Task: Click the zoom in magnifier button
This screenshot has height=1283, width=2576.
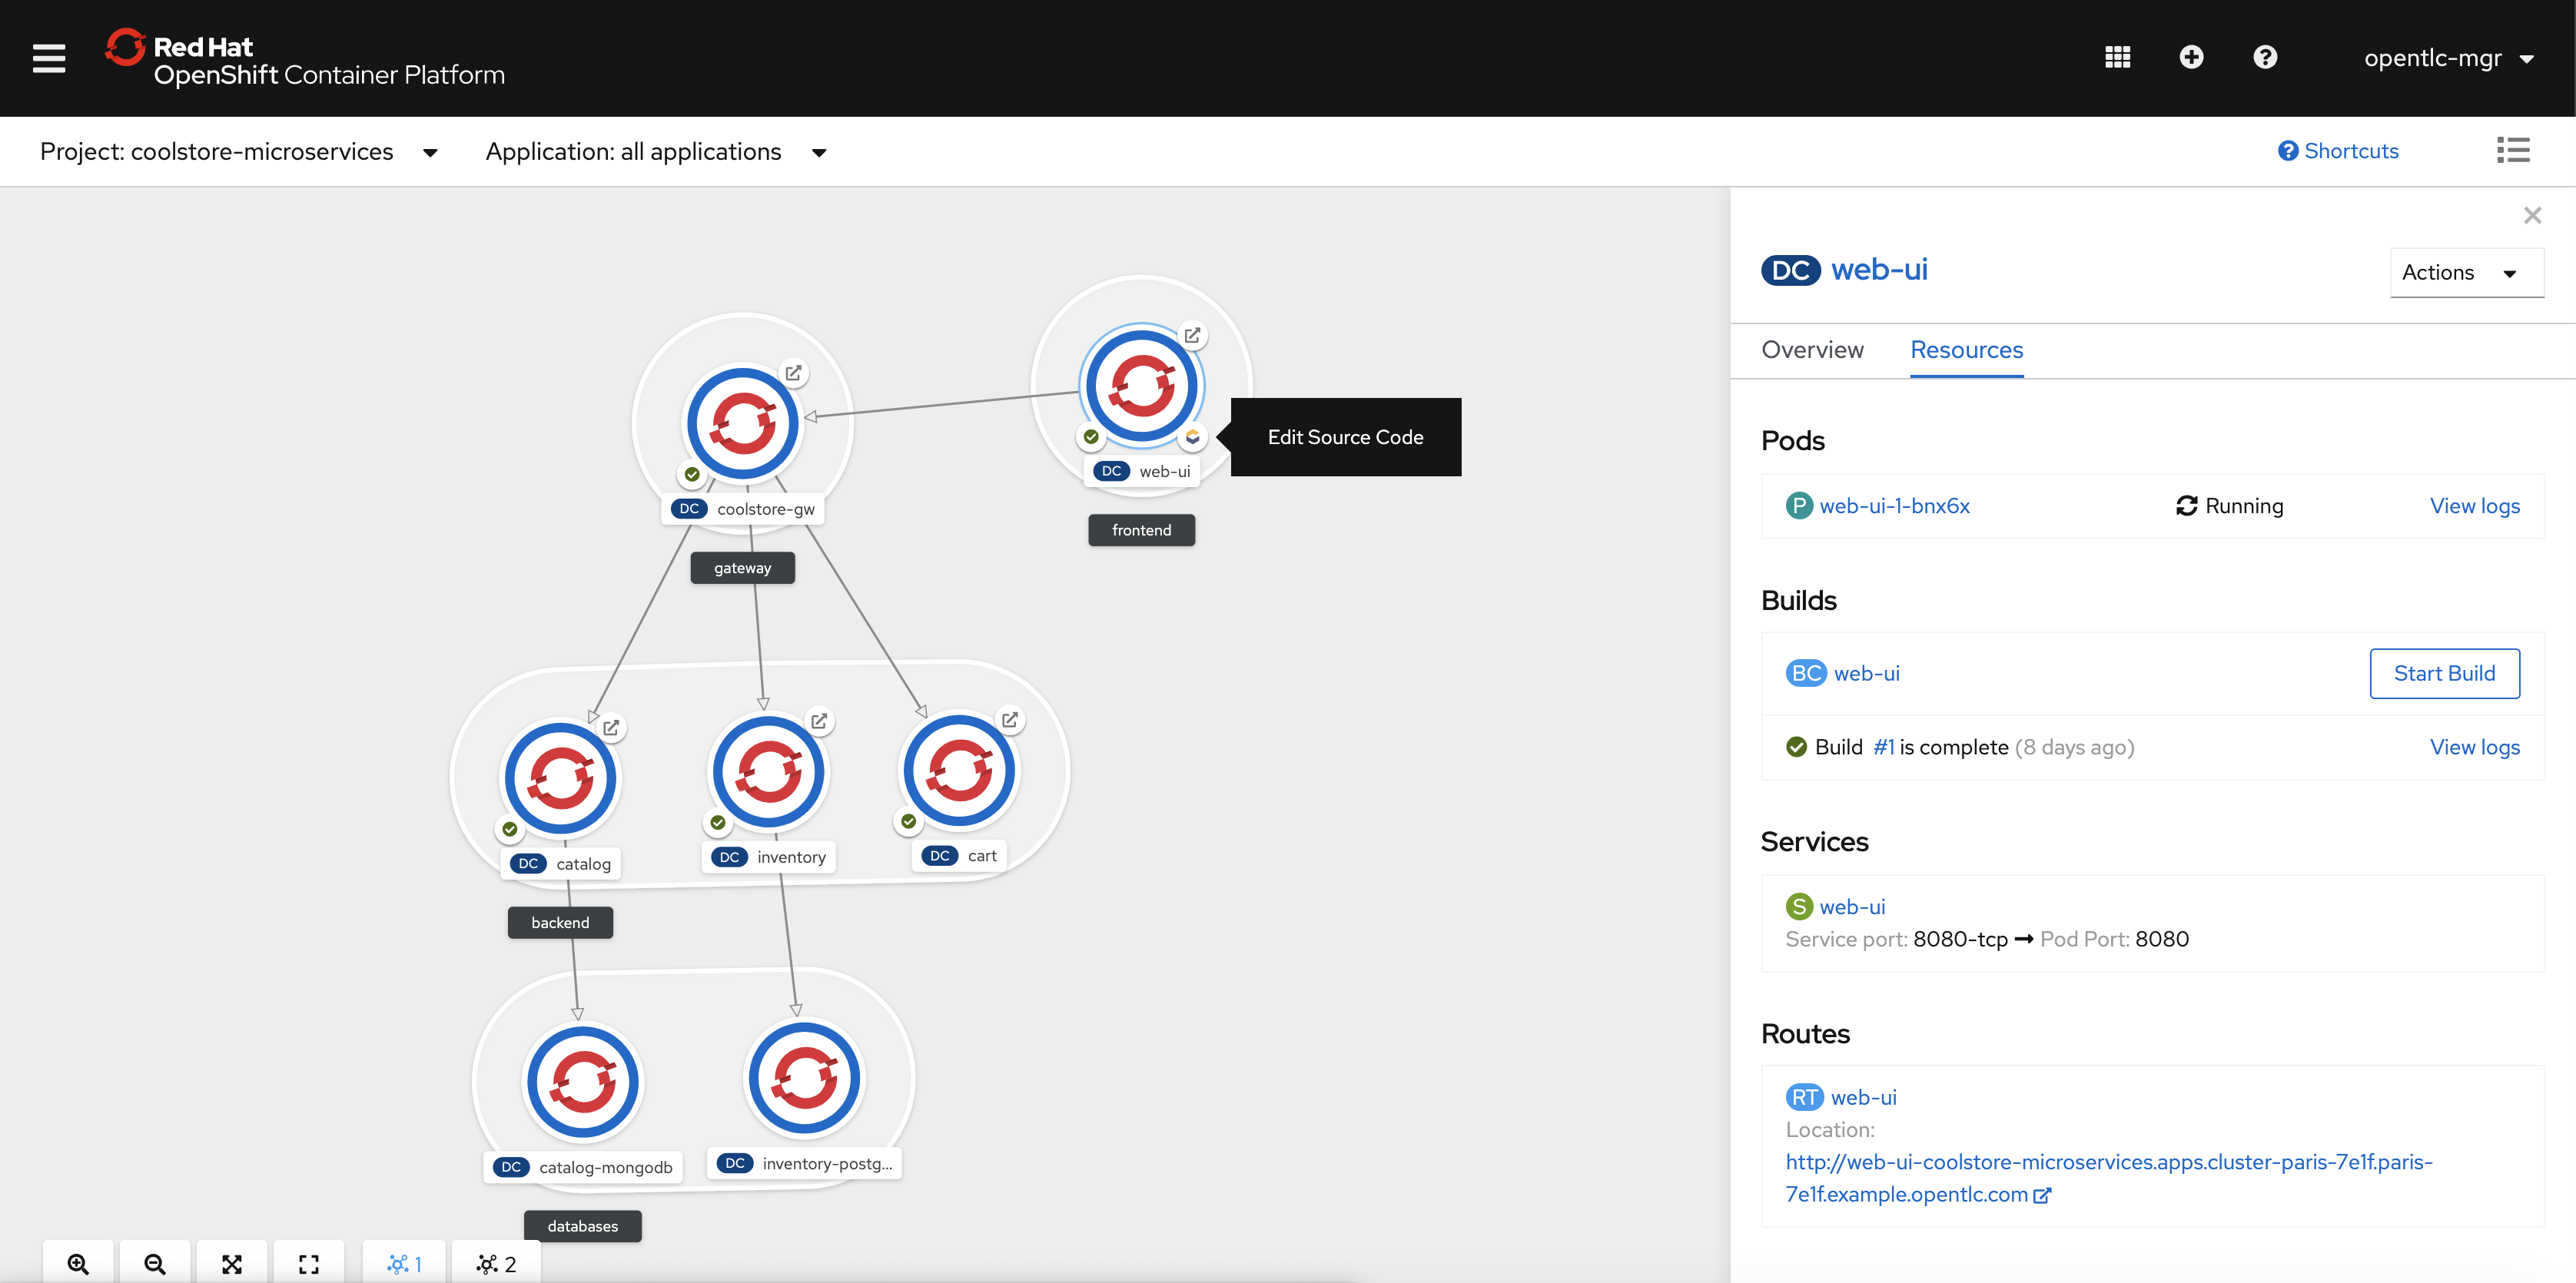Action: pyautogui.click(x=78, y=1264)
